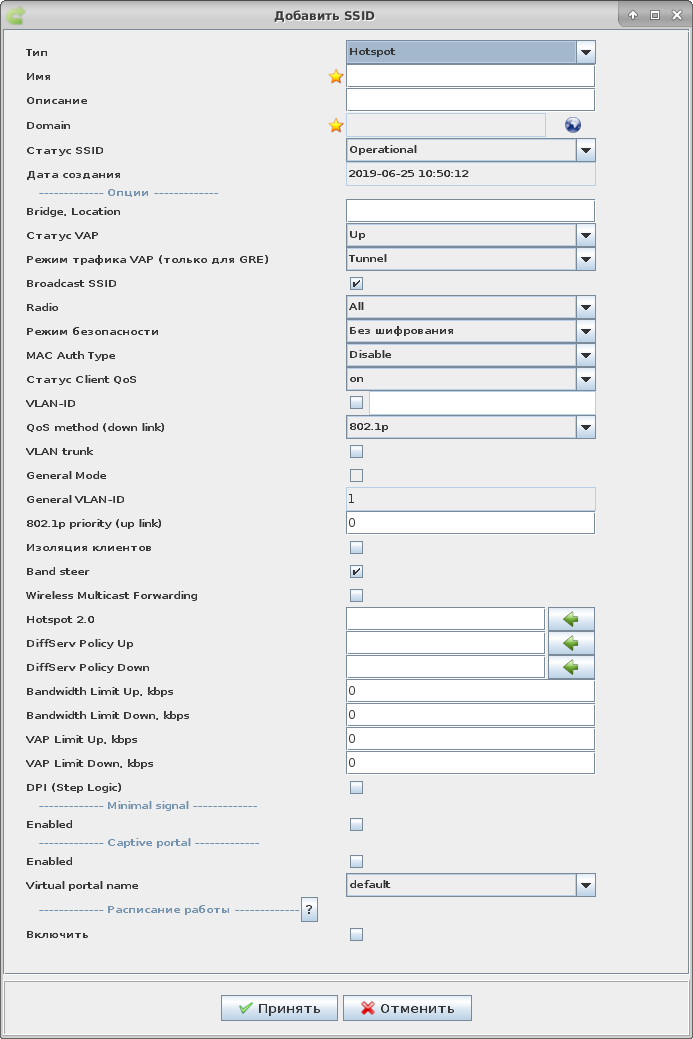Maximize the Add SSID dialog window
Screen dimensions: 693x1039
[x=655, y=16]
